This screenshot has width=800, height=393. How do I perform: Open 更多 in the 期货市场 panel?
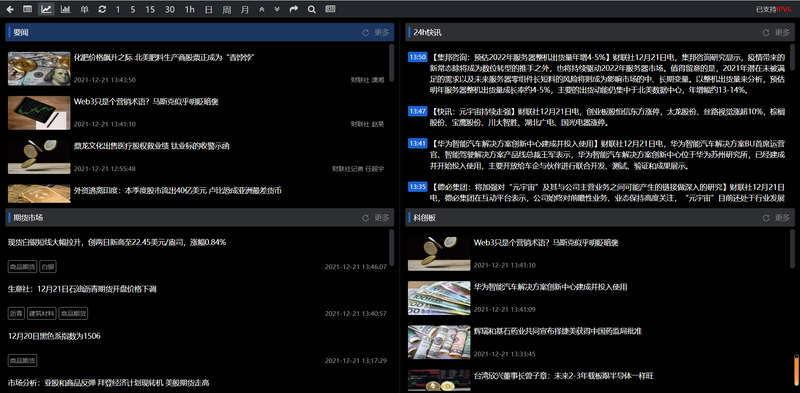point(382,217)
